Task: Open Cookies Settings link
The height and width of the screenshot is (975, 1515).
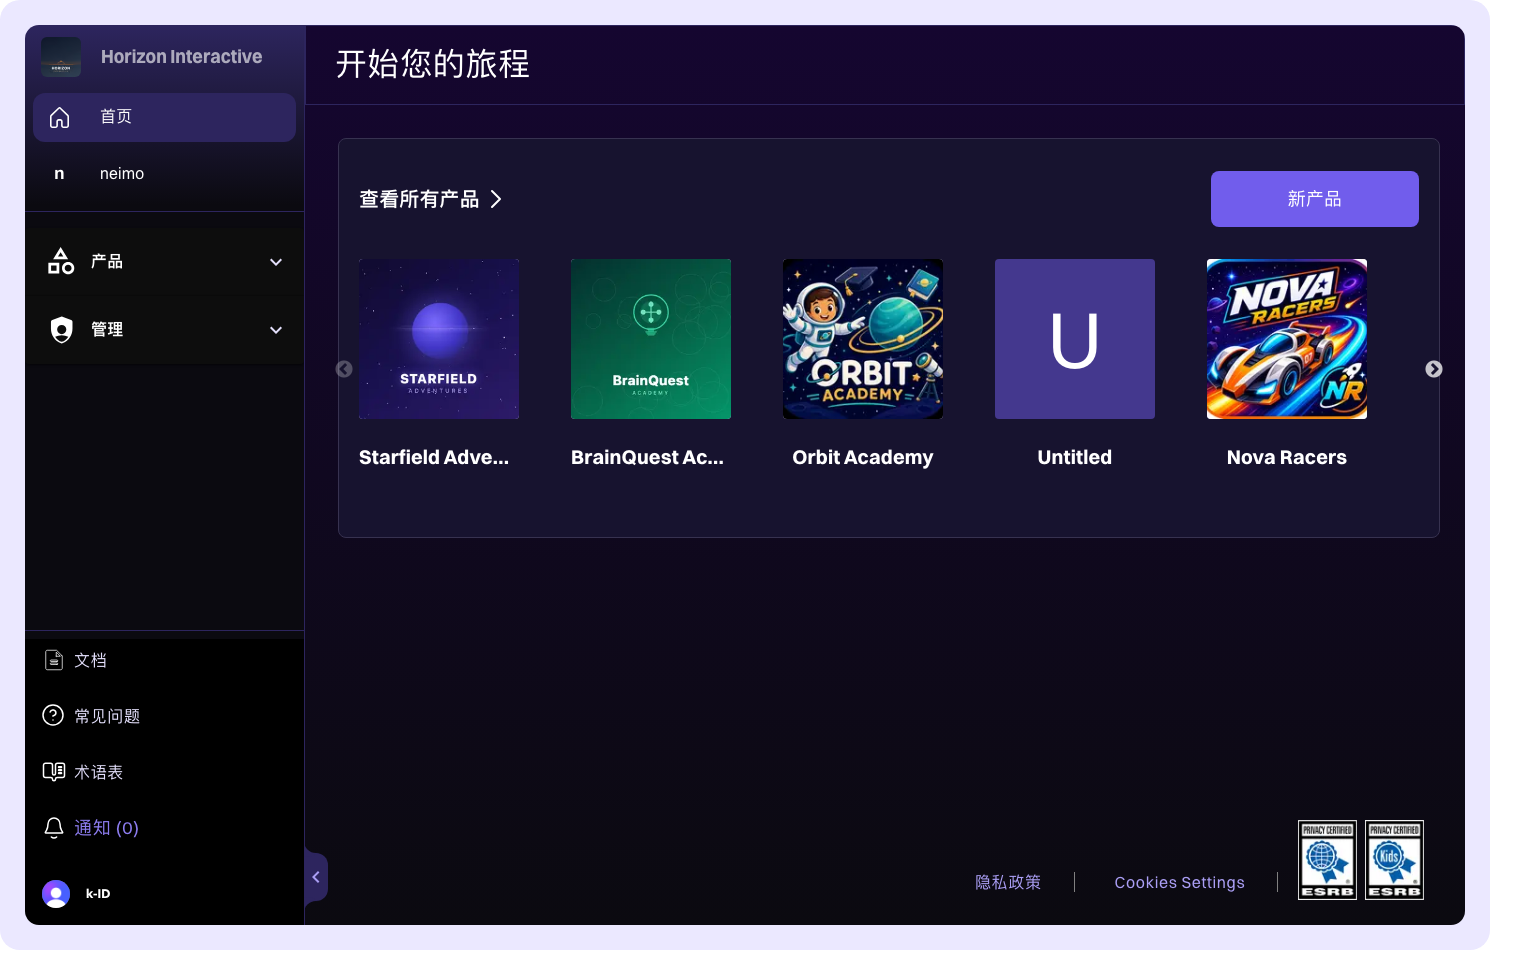Action: tap(1179, 882)
